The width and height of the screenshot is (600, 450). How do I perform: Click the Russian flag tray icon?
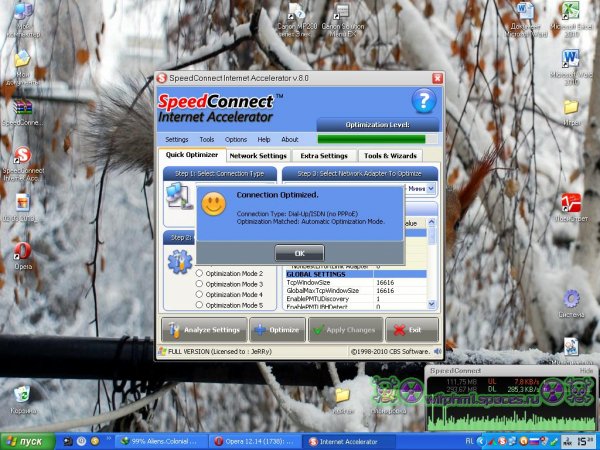click(x=535, y=442)
